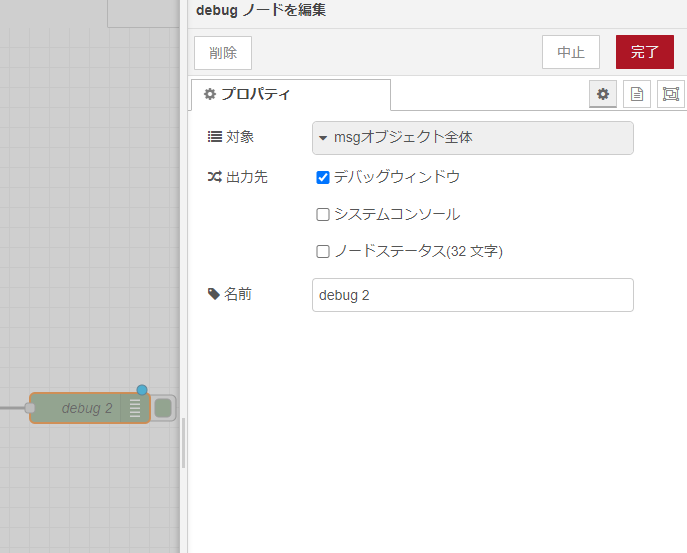Click the debug 2 node input port
Viewport: 687px width, 553px height.
click(30, 408)
